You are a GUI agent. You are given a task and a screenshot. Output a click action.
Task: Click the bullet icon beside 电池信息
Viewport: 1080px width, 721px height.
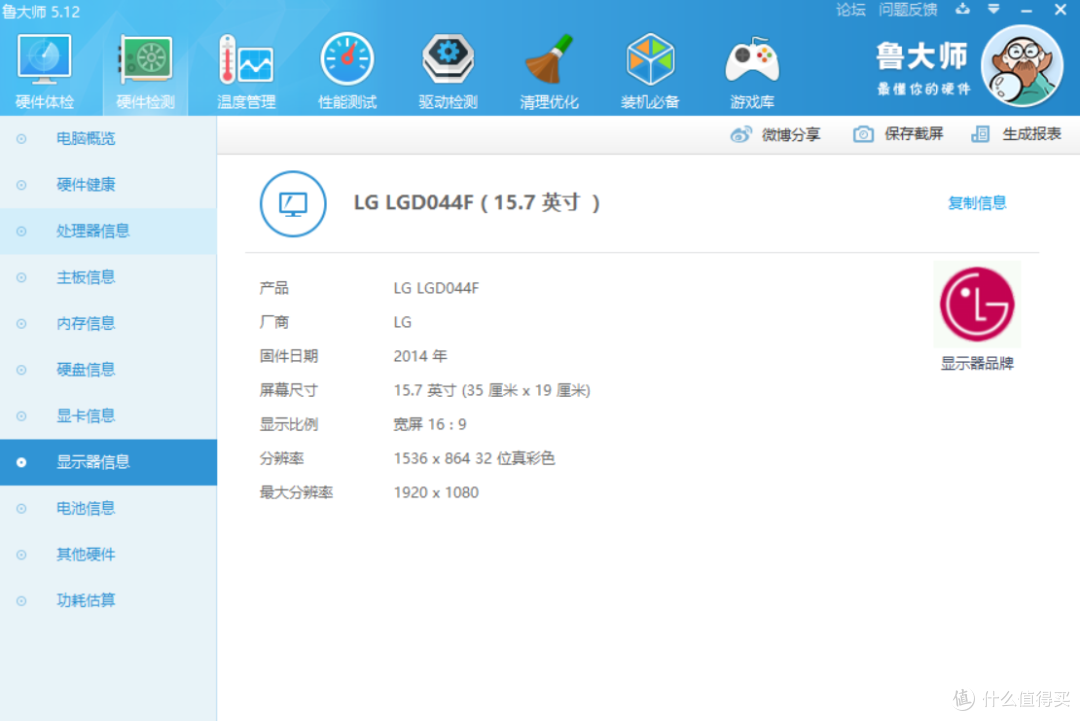click(x=21, y=509)
